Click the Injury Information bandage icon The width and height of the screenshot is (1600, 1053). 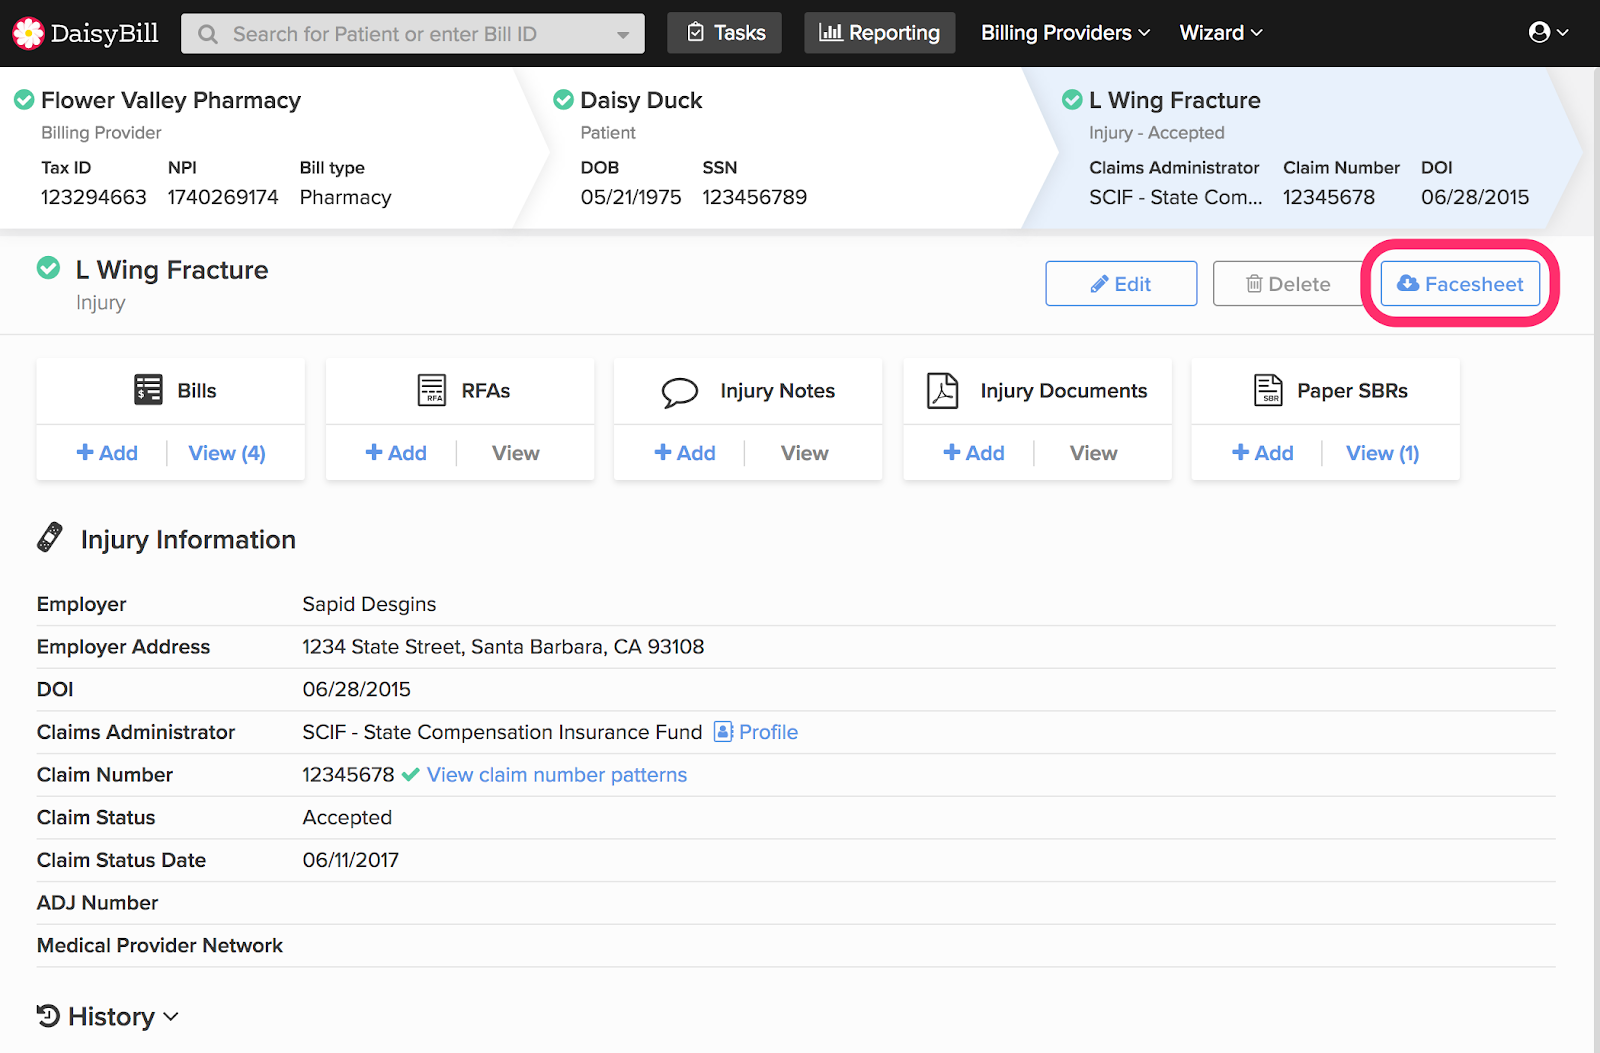(x=50, y=538)
